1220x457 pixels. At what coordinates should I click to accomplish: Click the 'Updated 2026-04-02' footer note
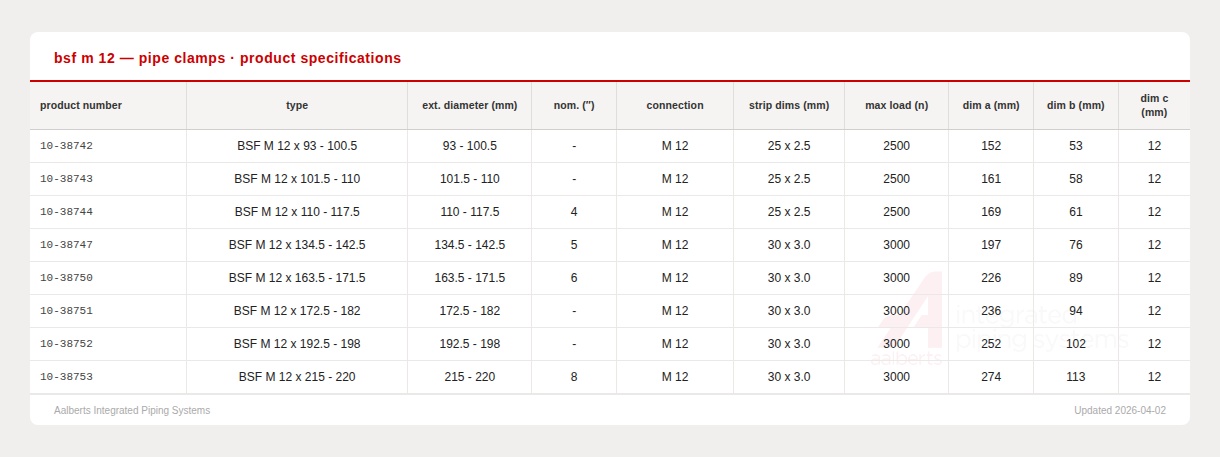point(1120,410)
